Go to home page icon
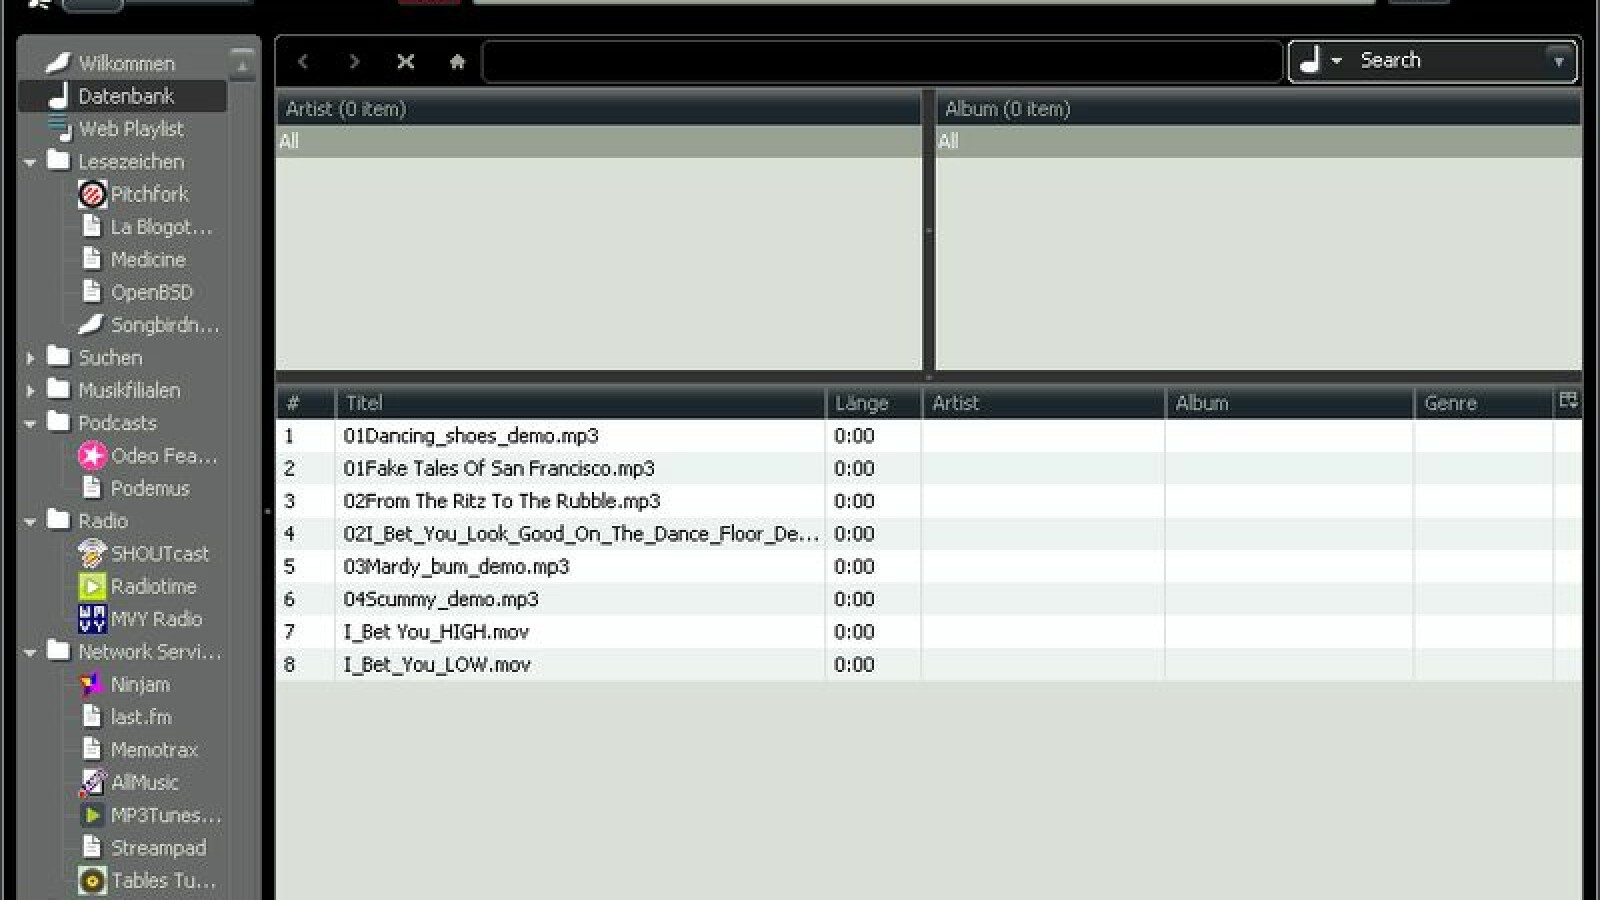The width and height of the screenshot is (1600, 900). click(x=457, y=62)
